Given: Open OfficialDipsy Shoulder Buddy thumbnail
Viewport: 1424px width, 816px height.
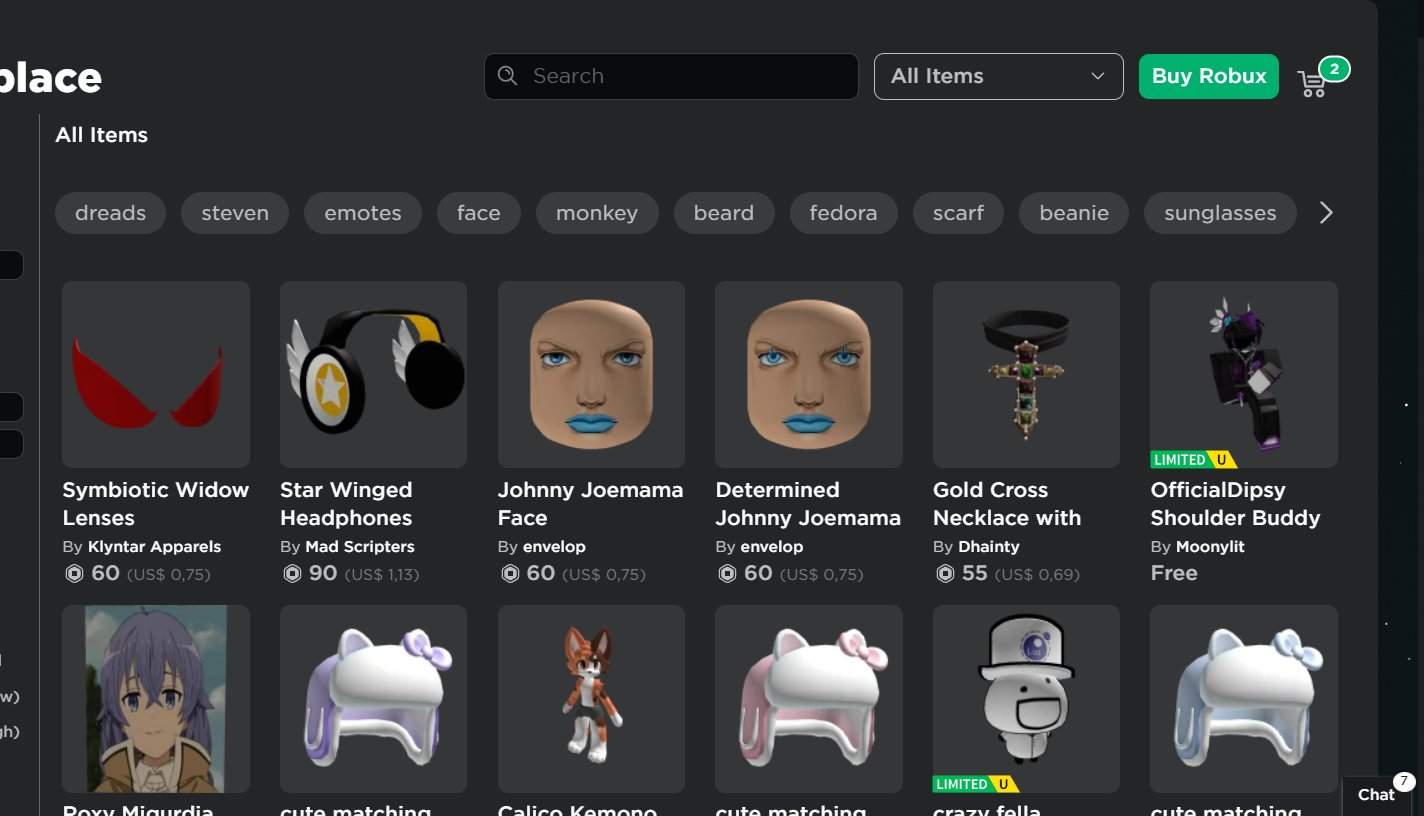Looking at the screenshot, I should 1244,374.
